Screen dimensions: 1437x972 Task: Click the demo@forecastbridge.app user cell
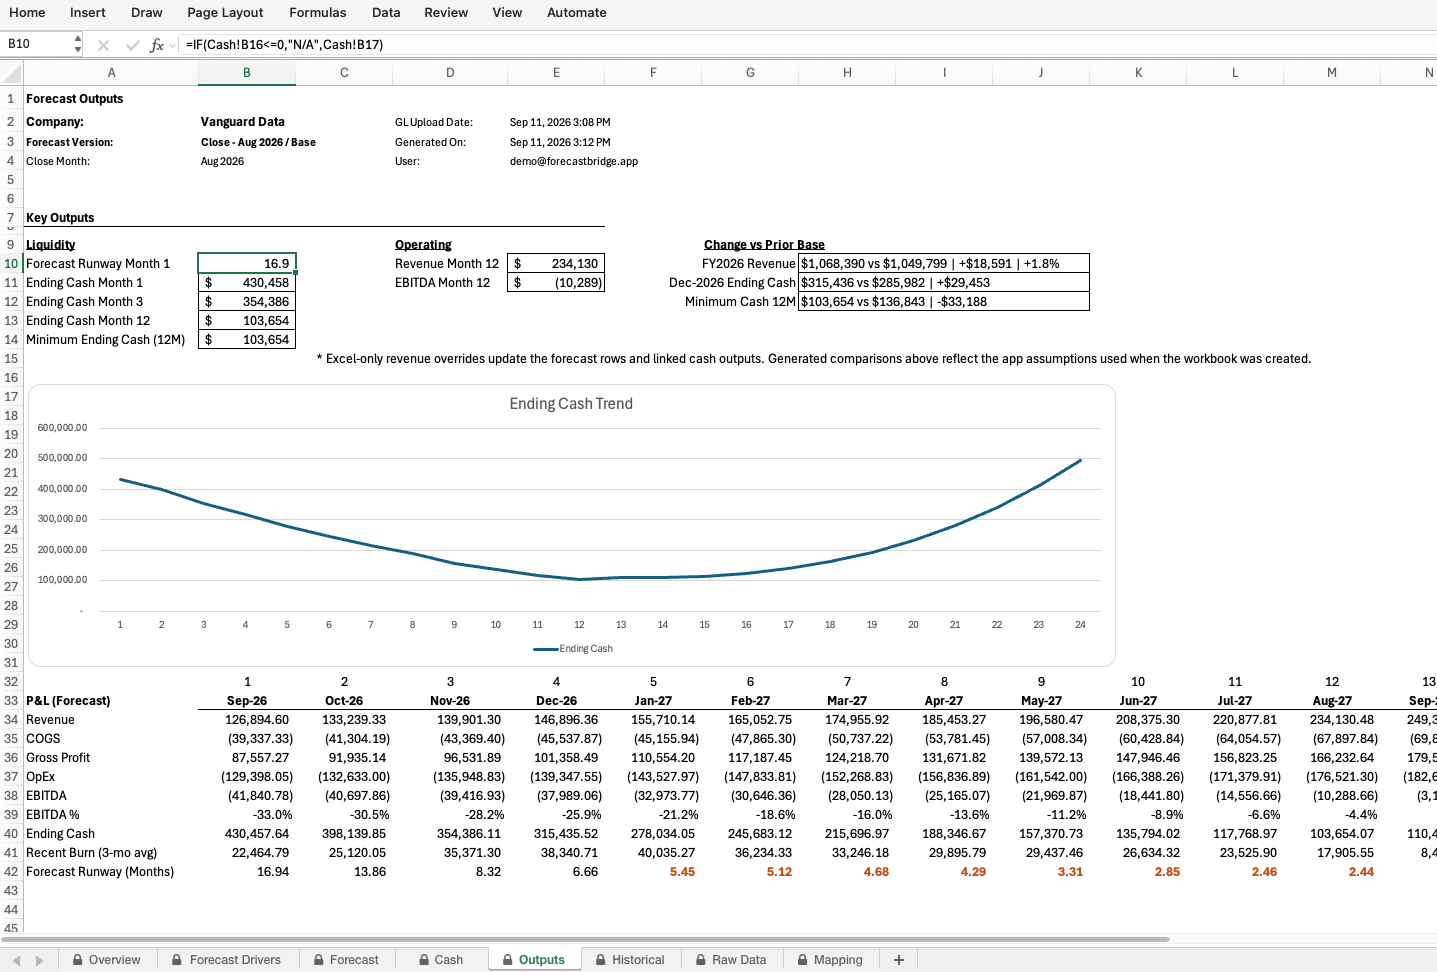pyautogui.click(x=574, y=161)
